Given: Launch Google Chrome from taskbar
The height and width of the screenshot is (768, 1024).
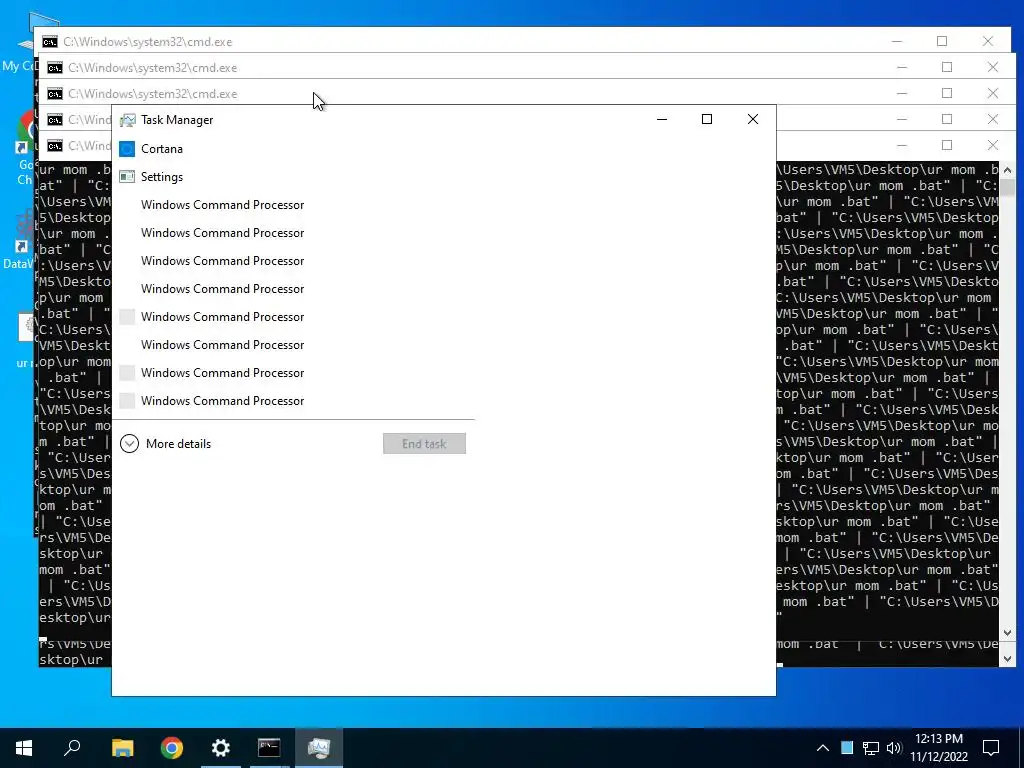Looking at the screenshot, I should (172, 748).
